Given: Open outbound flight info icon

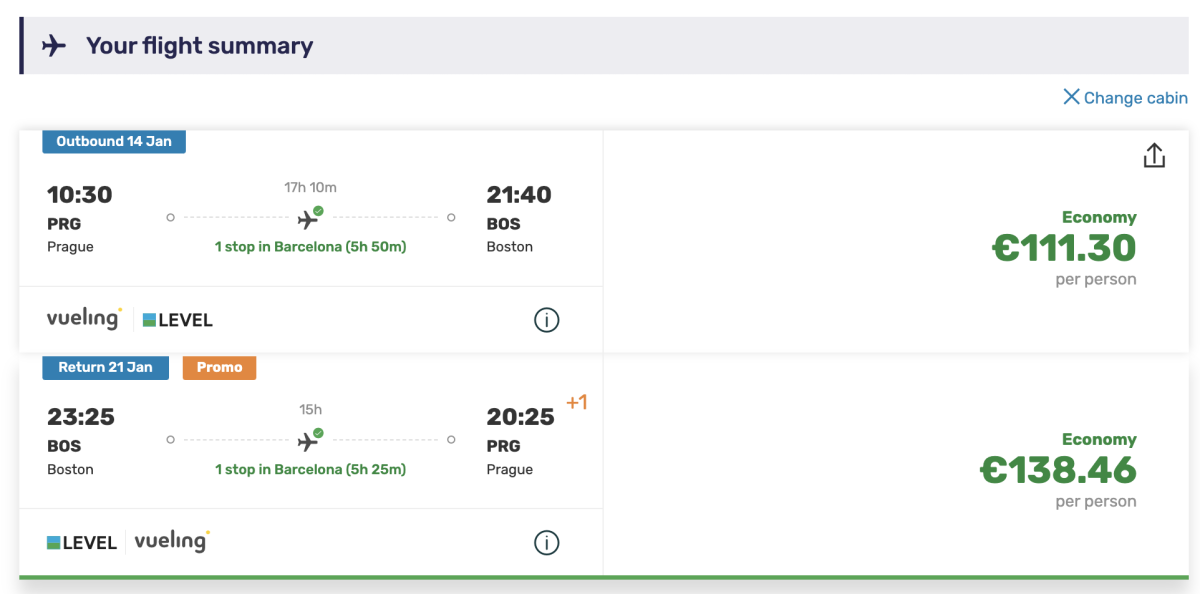Looking at the screenshot, I should 546,320.
